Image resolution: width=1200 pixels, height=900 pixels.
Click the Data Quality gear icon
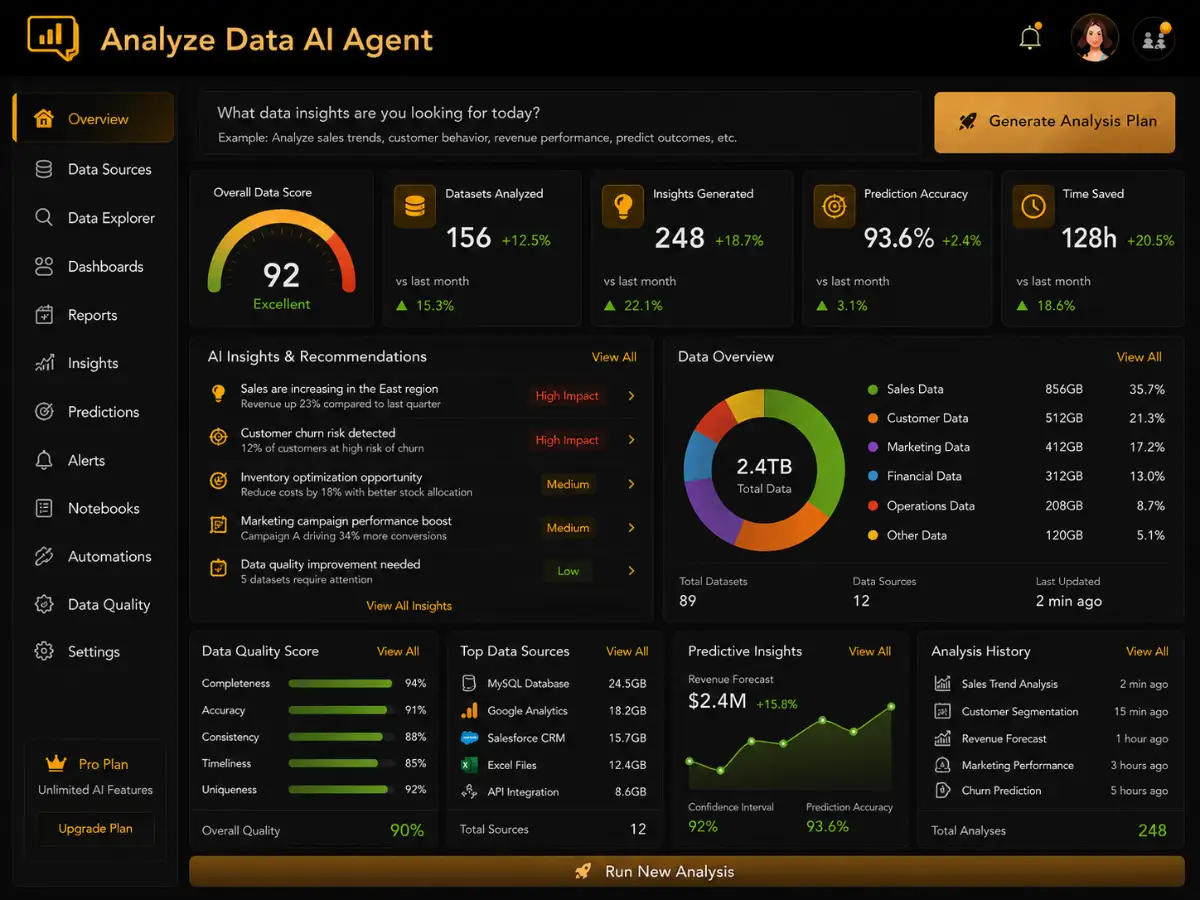coord(44,604)
